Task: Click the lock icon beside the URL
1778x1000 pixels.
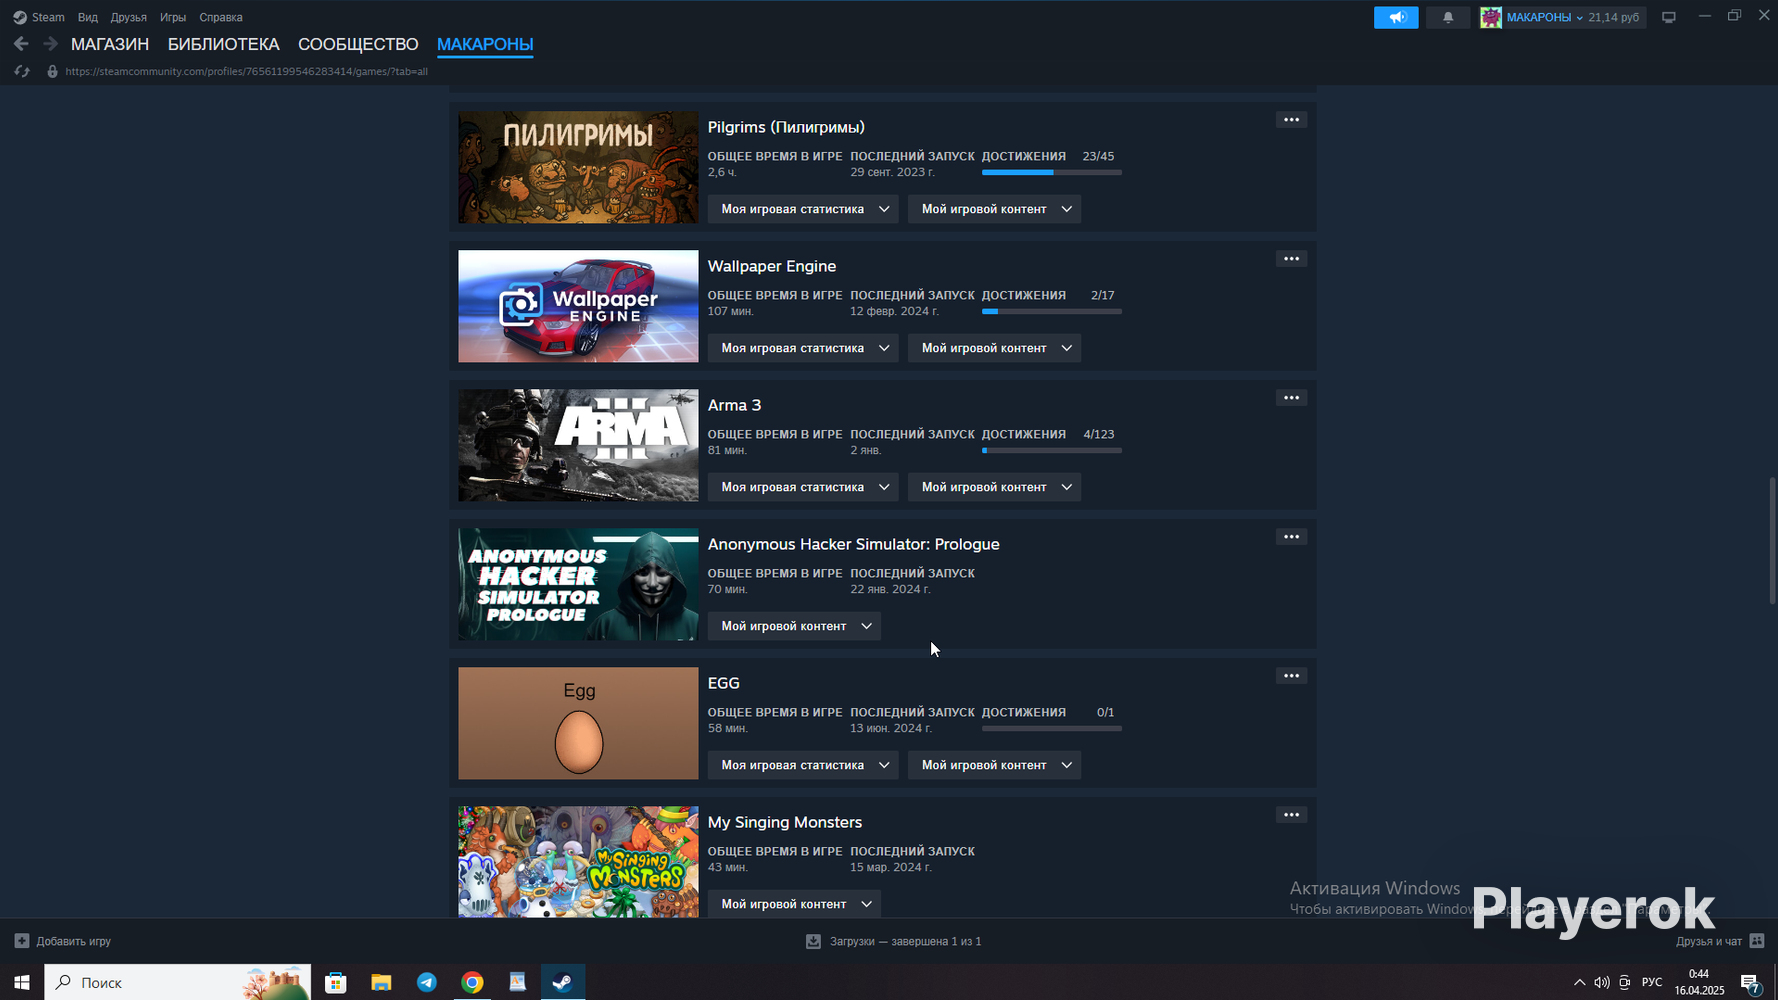Action: coord(52,71)
